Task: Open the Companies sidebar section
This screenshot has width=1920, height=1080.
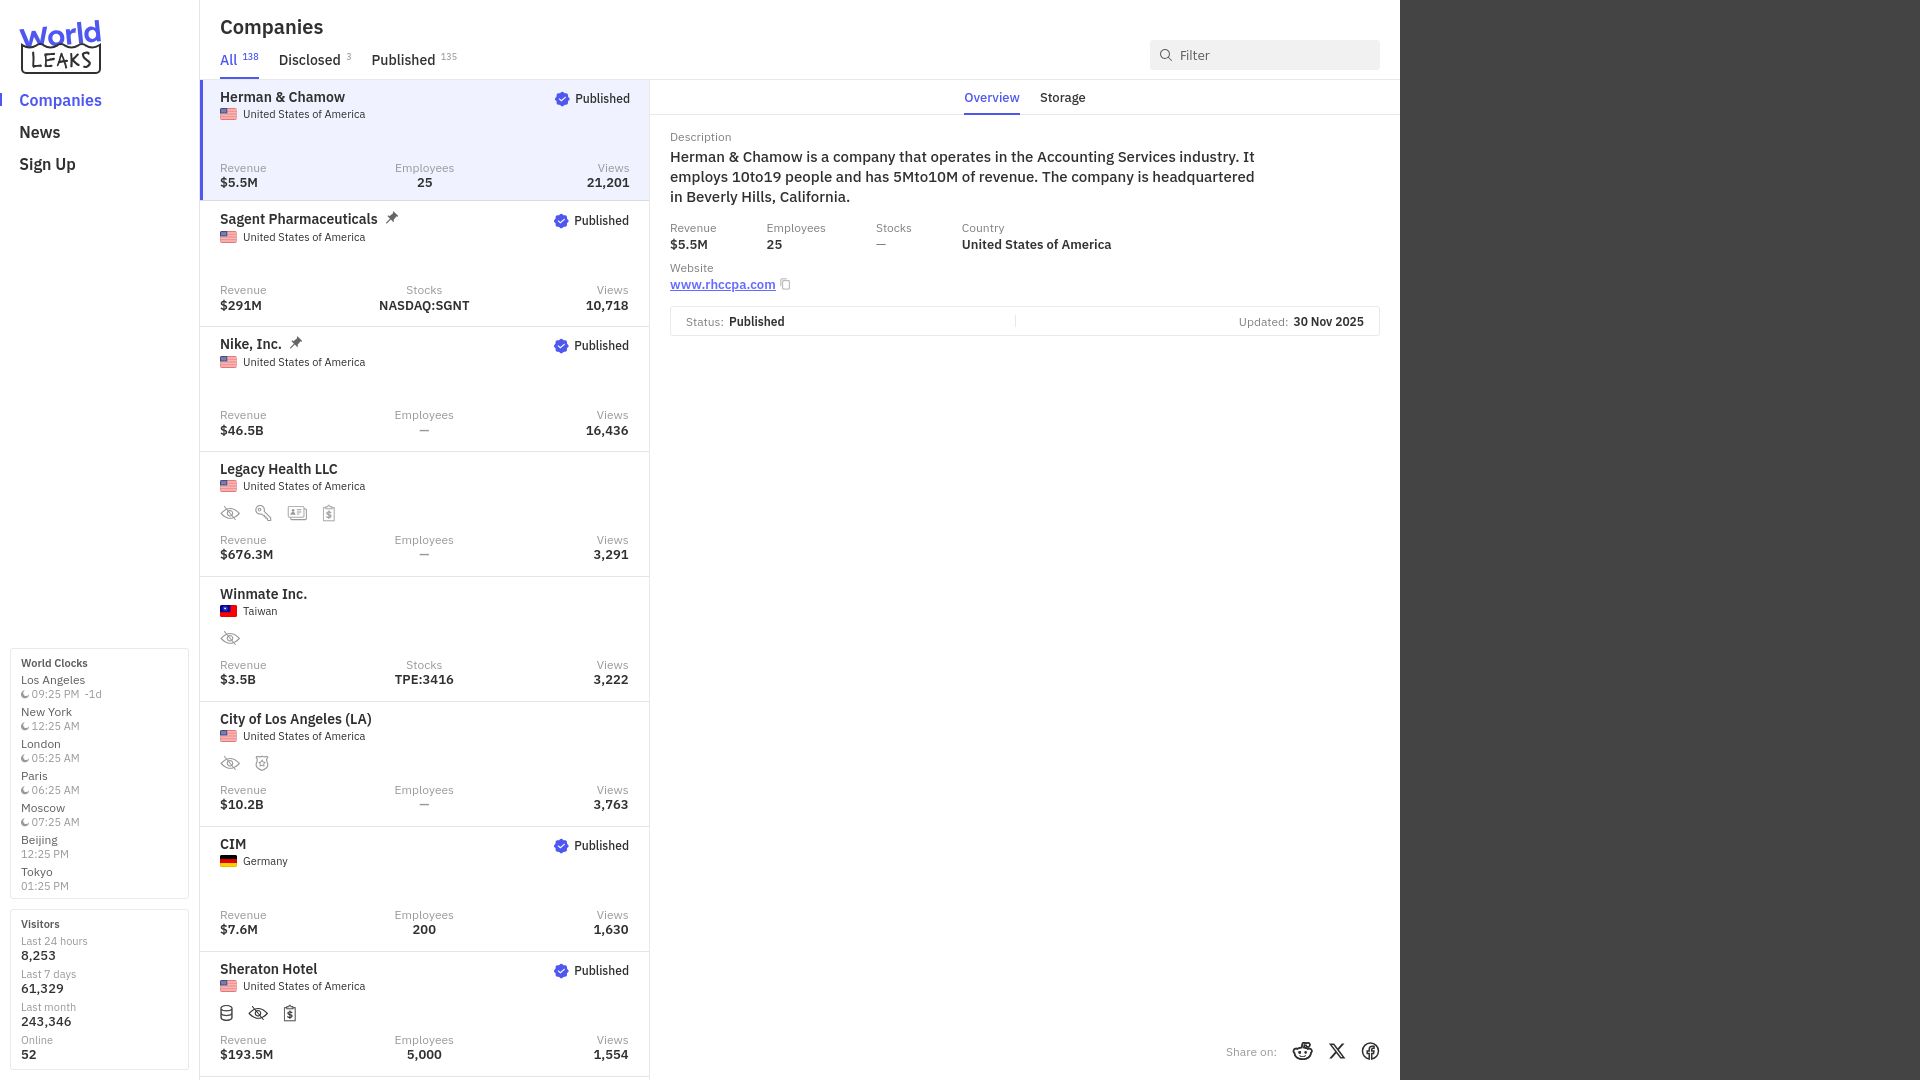Action: point(60,100)
